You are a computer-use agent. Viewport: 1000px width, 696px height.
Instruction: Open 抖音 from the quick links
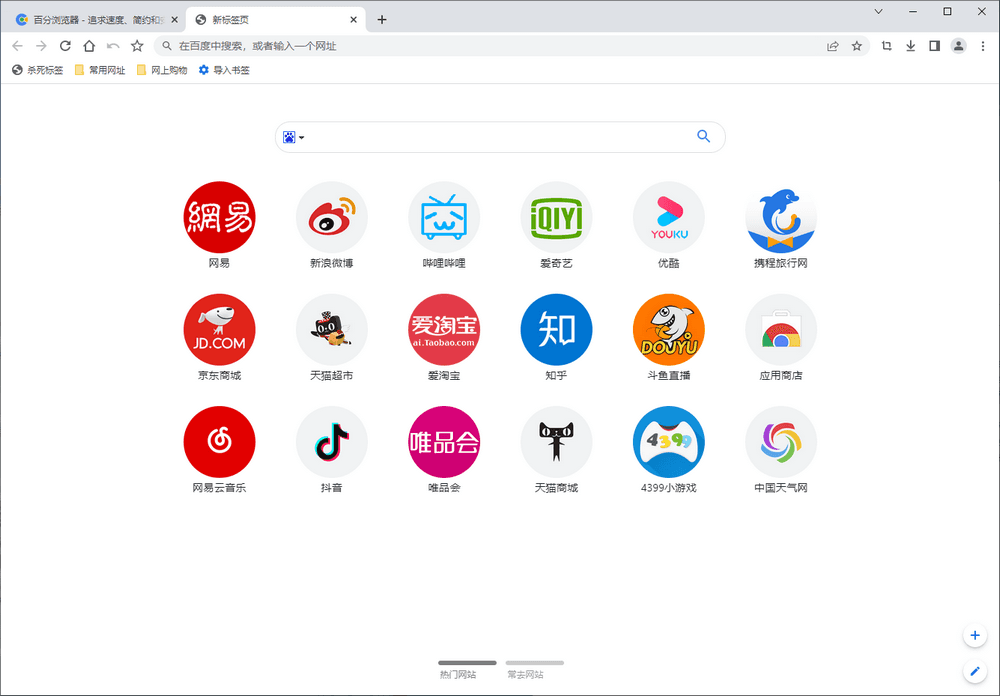331,441
